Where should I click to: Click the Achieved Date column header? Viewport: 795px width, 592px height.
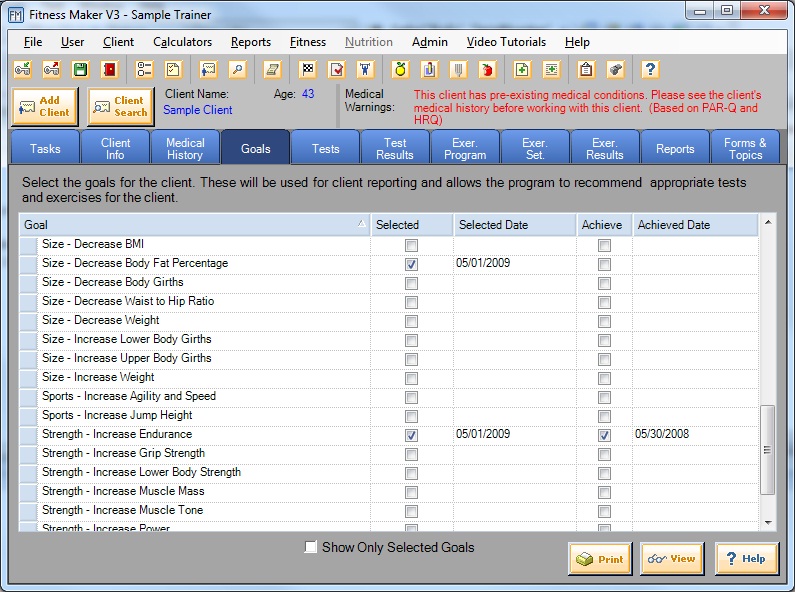coord(695,225)
